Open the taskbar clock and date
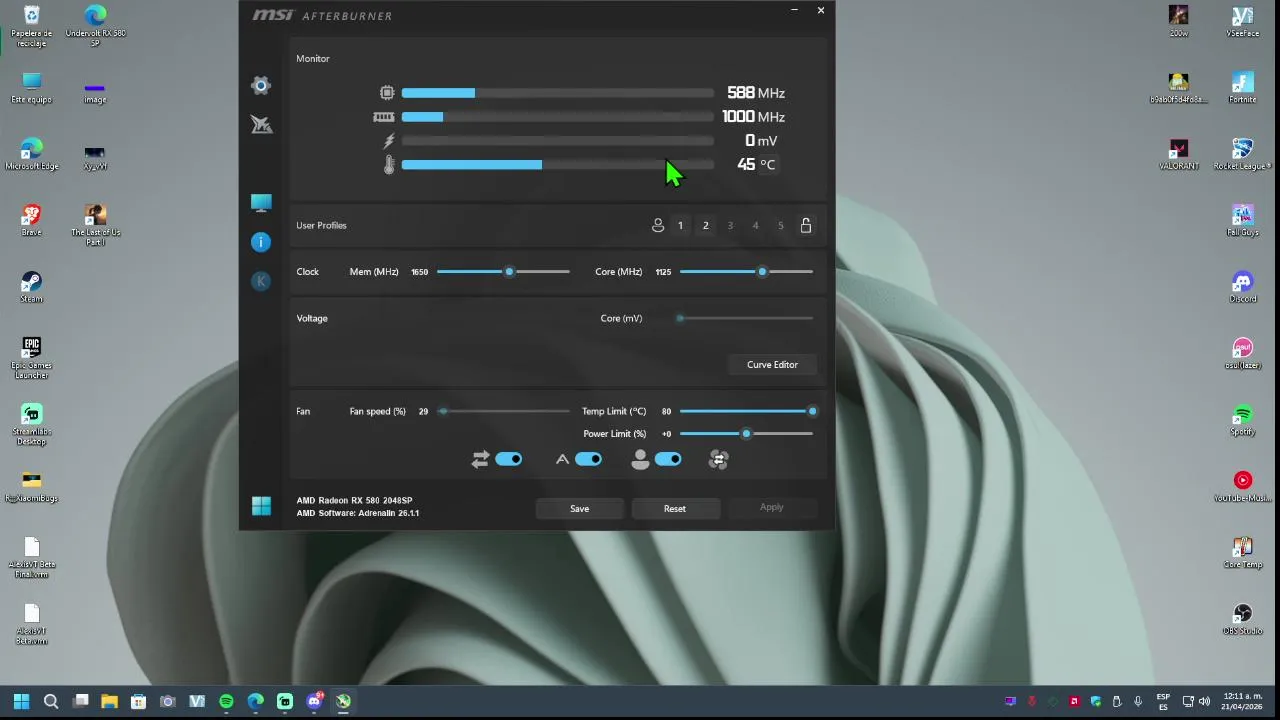The image size is (1280, 720). (1242, 701)
